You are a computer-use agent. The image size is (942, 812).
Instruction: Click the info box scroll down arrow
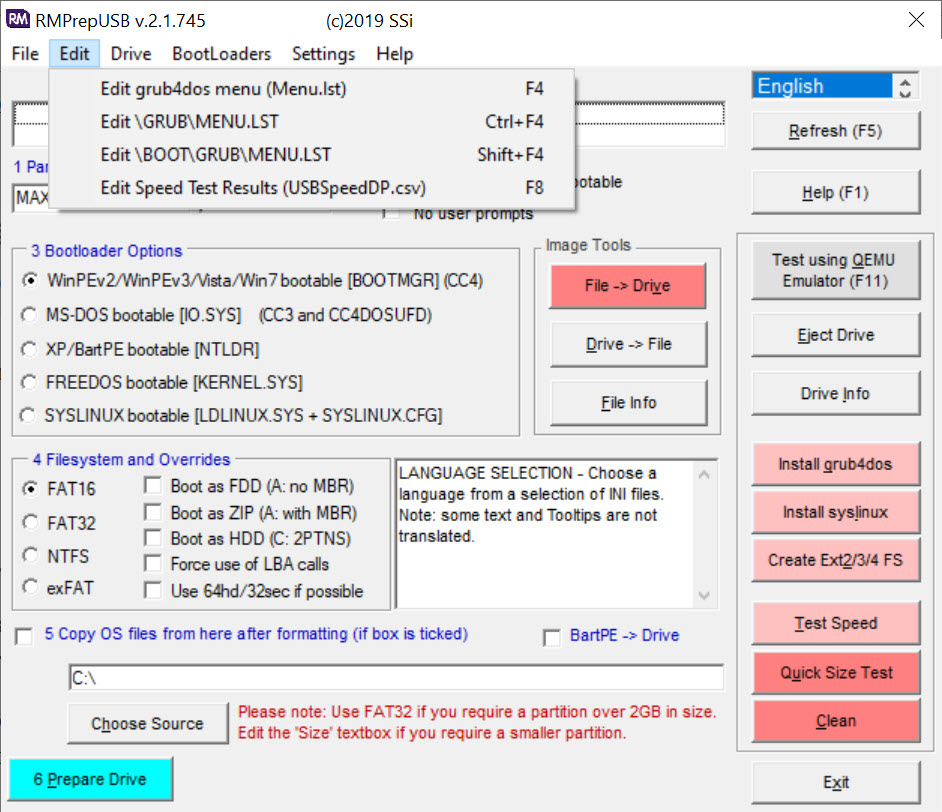705,595
